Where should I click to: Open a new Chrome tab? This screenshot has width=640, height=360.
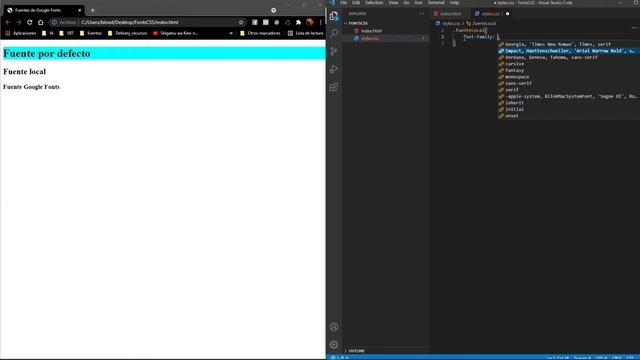pyautogui.click(x=93, y=10)
